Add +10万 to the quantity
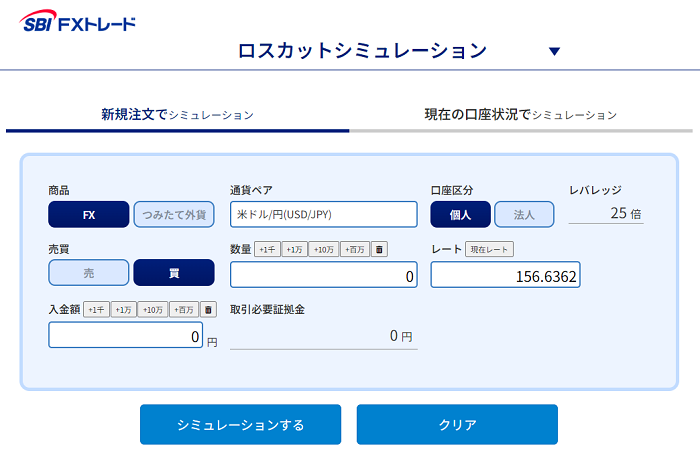This screenshot has height=466, width=700. [x=323, y=249]
